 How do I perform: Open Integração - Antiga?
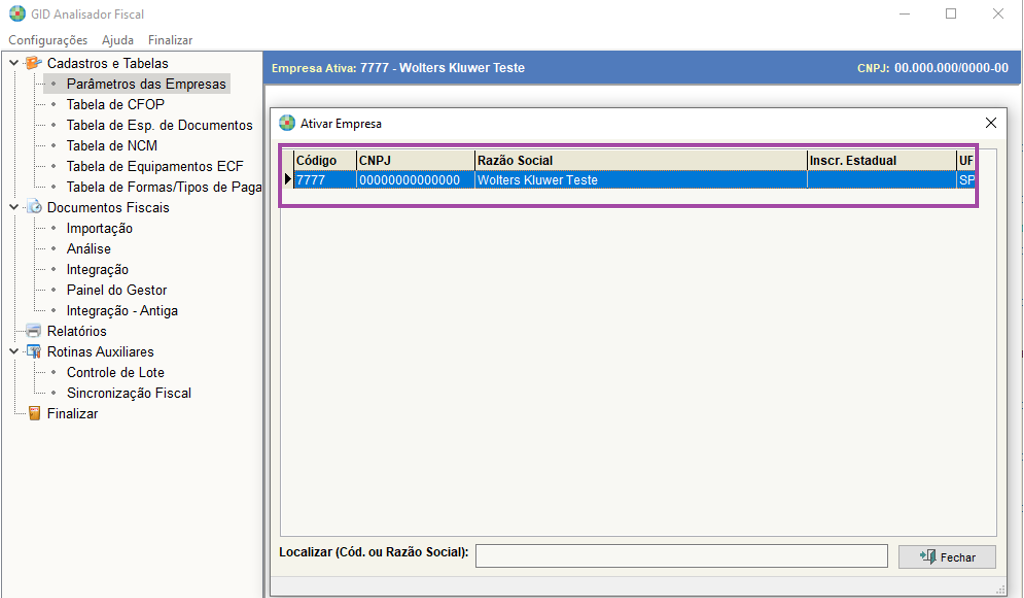(x=122, y=311)
